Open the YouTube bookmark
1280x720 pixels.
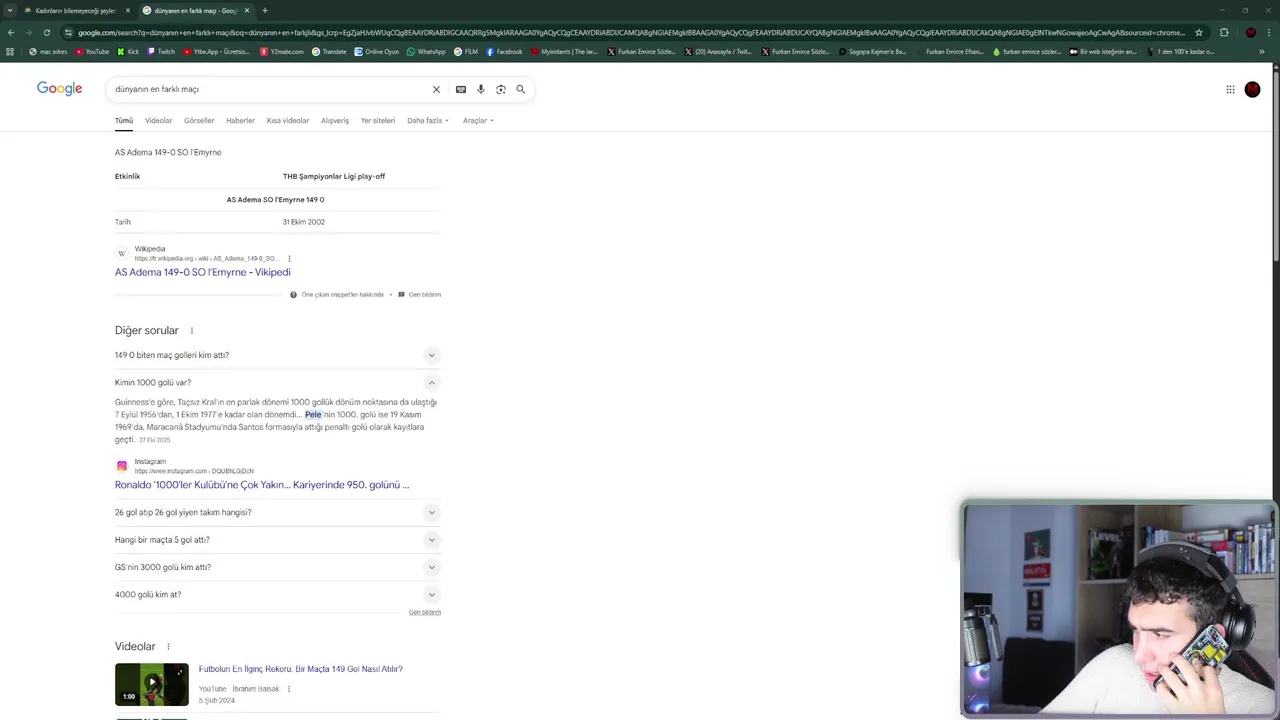(x=92, y=51)
